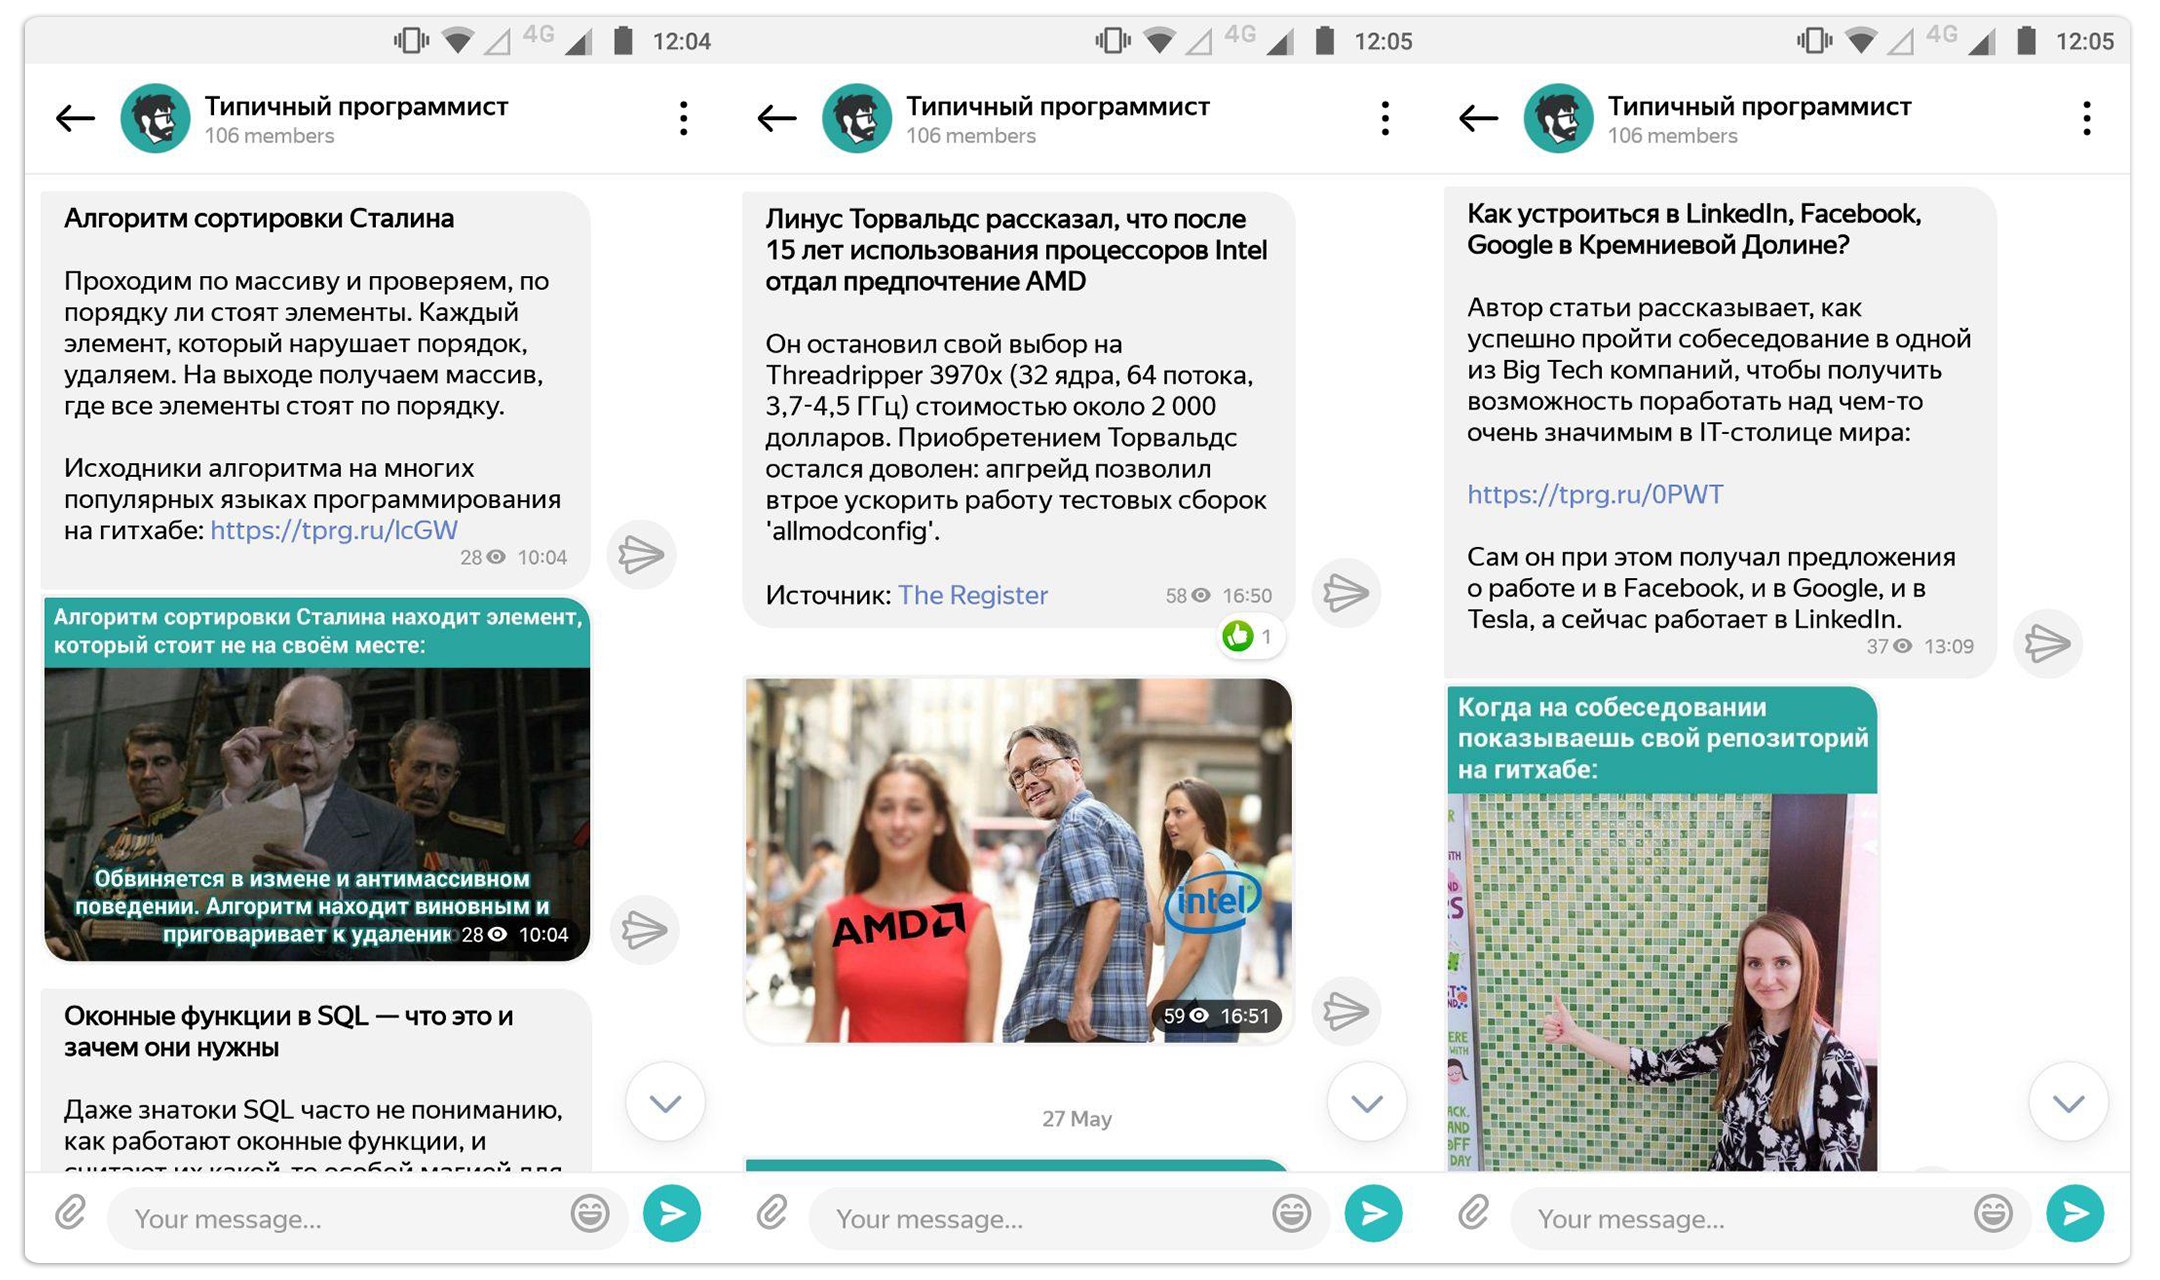
Task: Open channel title in the 12:04 screen
Action: tap(356, 106)
